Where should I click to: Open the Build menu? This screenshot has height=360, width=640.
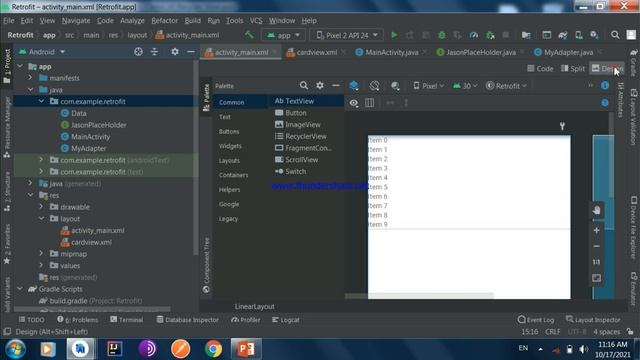pos(192,20)
